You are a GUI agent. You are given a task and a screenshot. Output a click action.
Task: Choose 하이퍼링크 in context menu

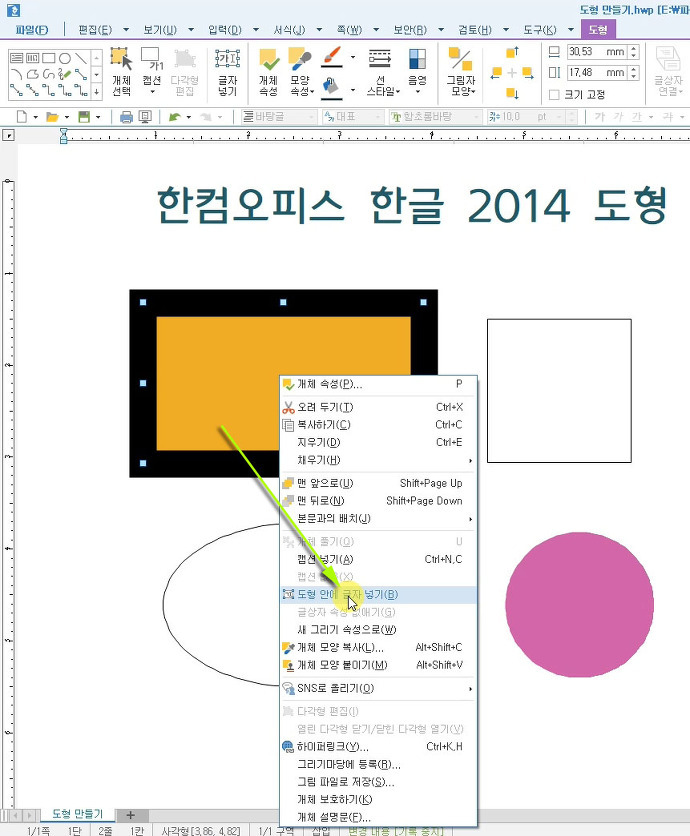pos(378,747)
